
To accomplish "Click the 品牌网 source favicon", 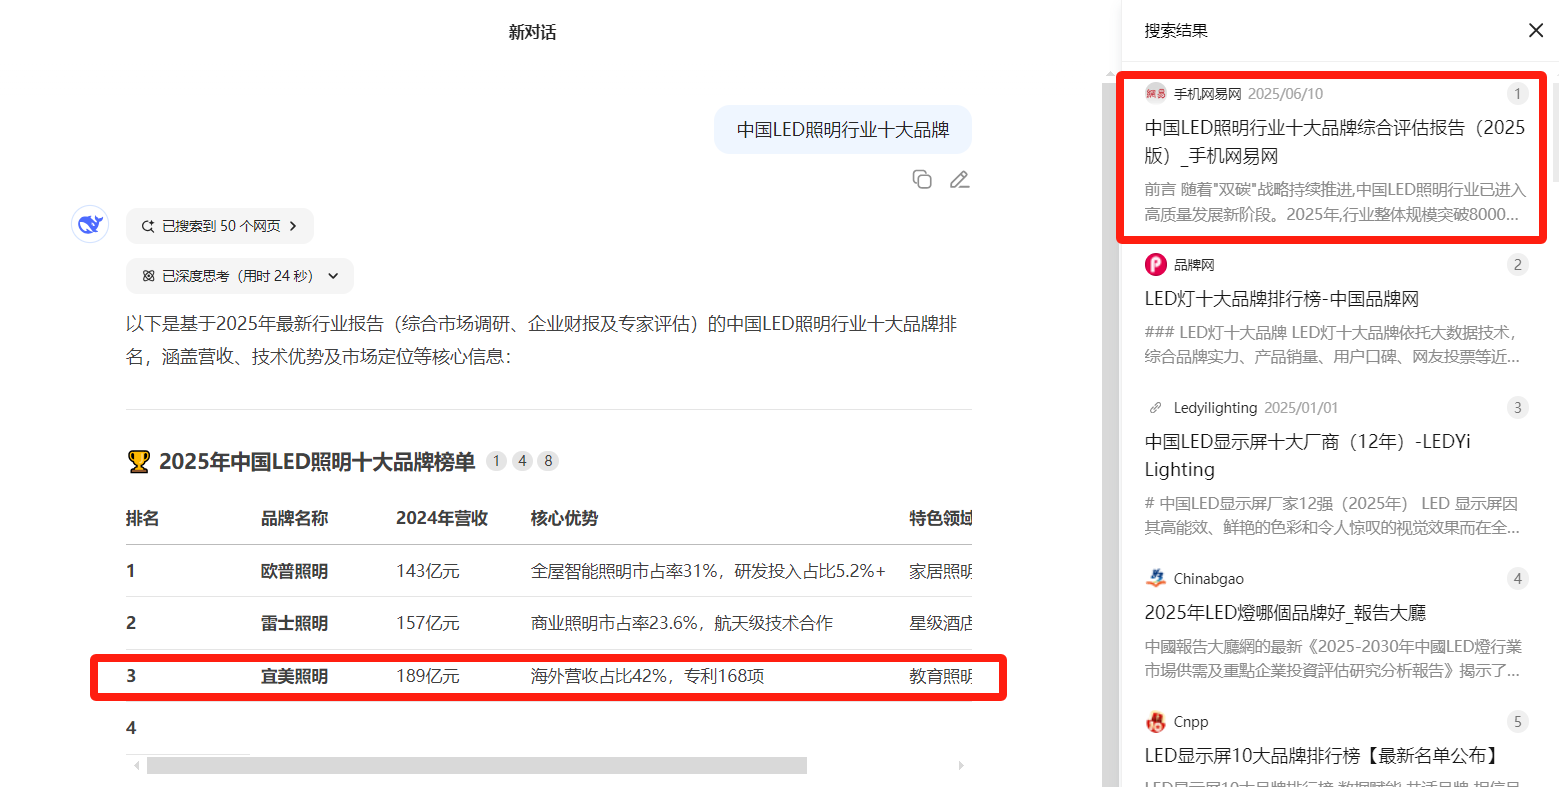I will coord(1156,264).
